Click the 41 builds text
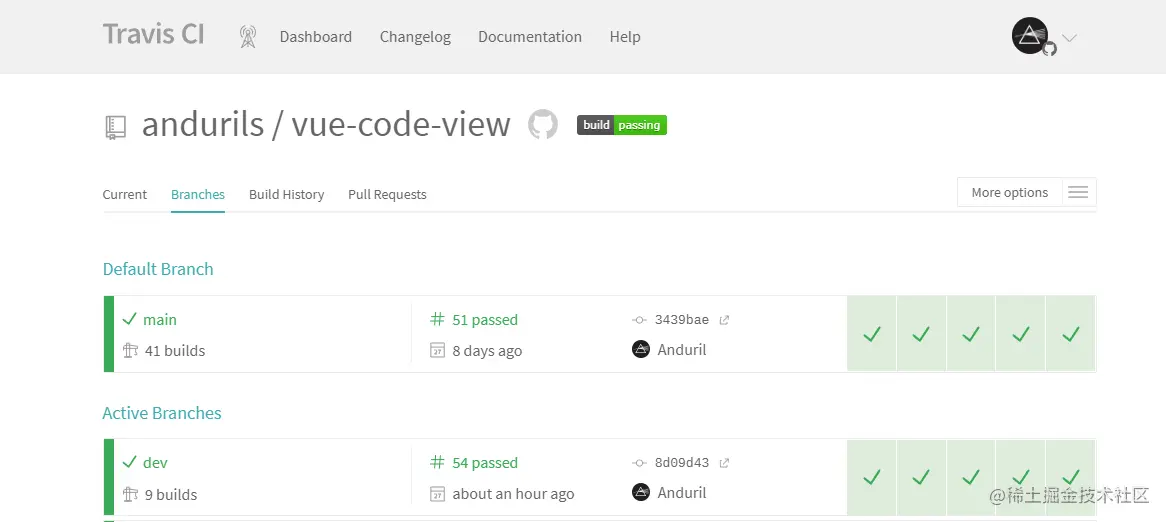The image size is (1166, 522). pyautogui.click(x=175, y=350)
